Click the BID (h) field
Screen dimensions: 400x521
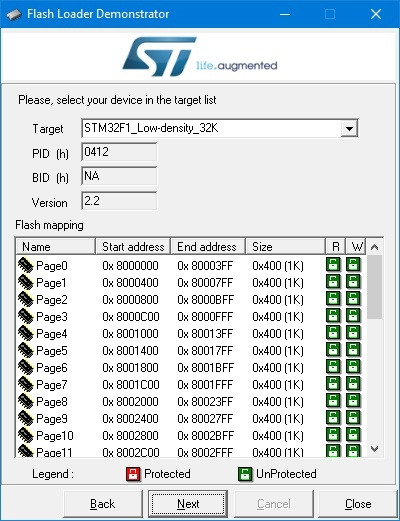coord(119,176)
